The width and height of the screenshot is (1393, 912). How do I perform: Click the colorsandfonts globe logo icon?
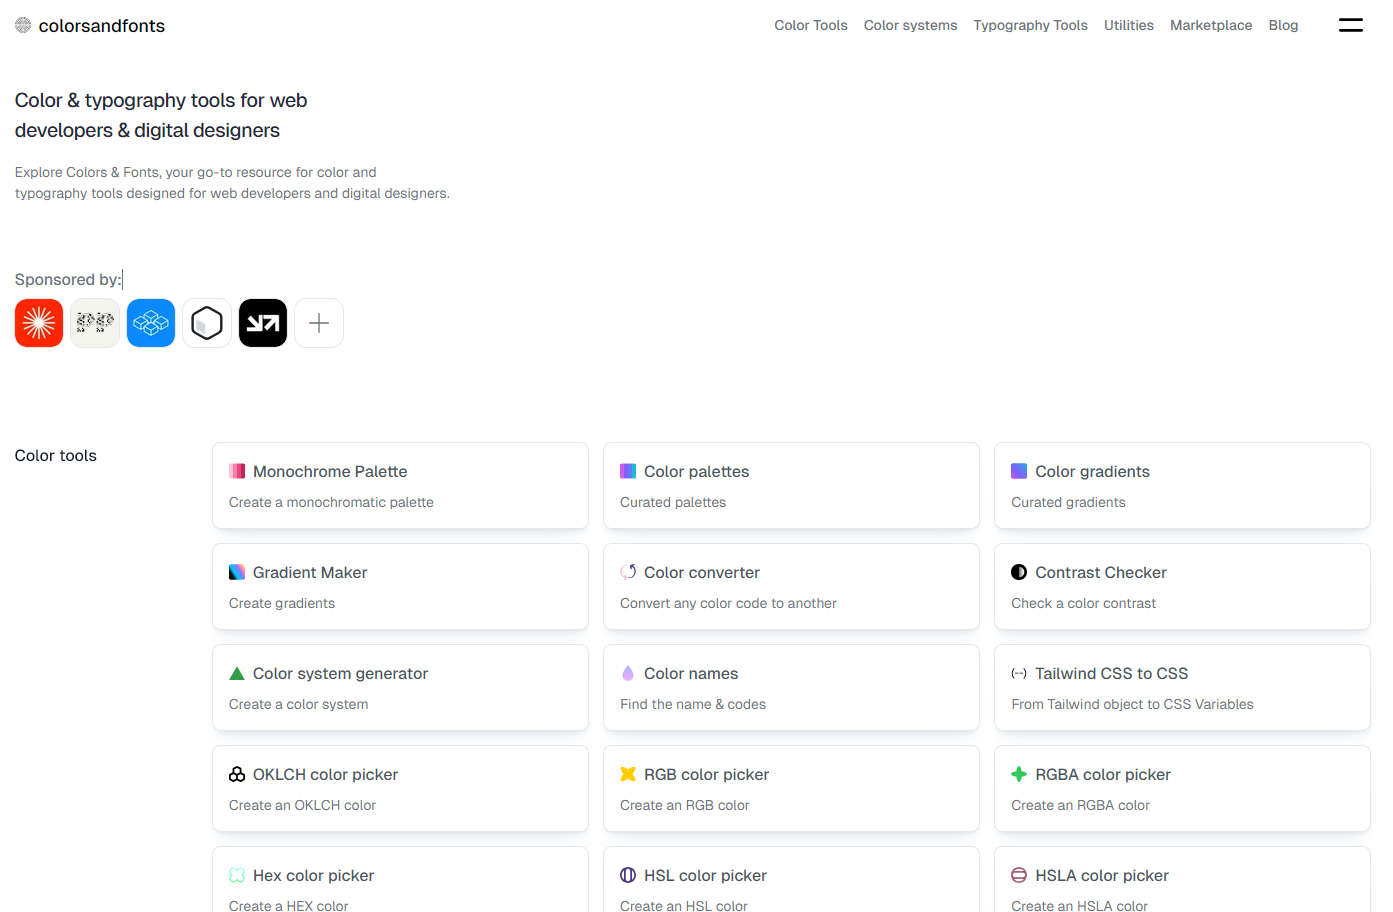[23, 25]
